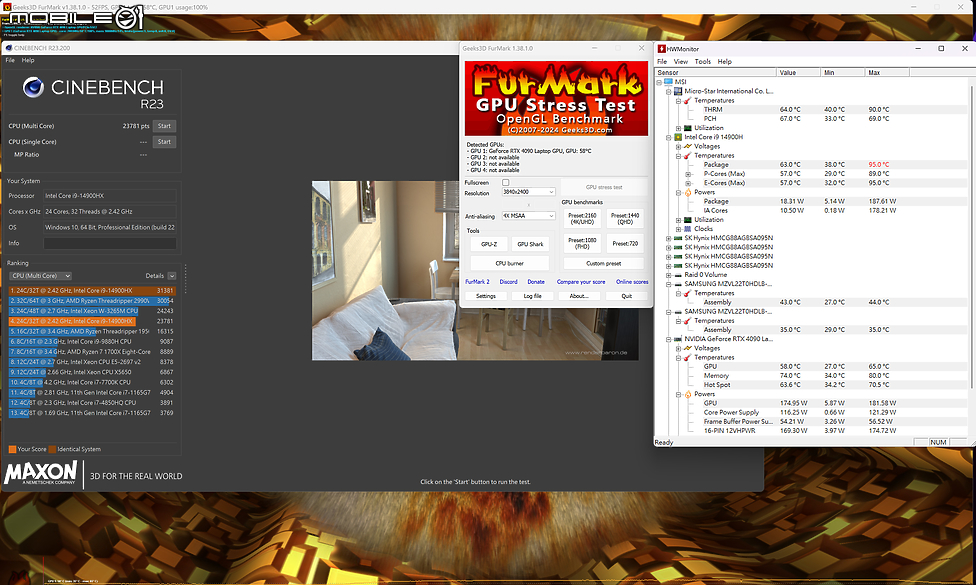Launch the GPU Shark tool
976x585 pixels.
pyautogui.click(x=530, y=244)
